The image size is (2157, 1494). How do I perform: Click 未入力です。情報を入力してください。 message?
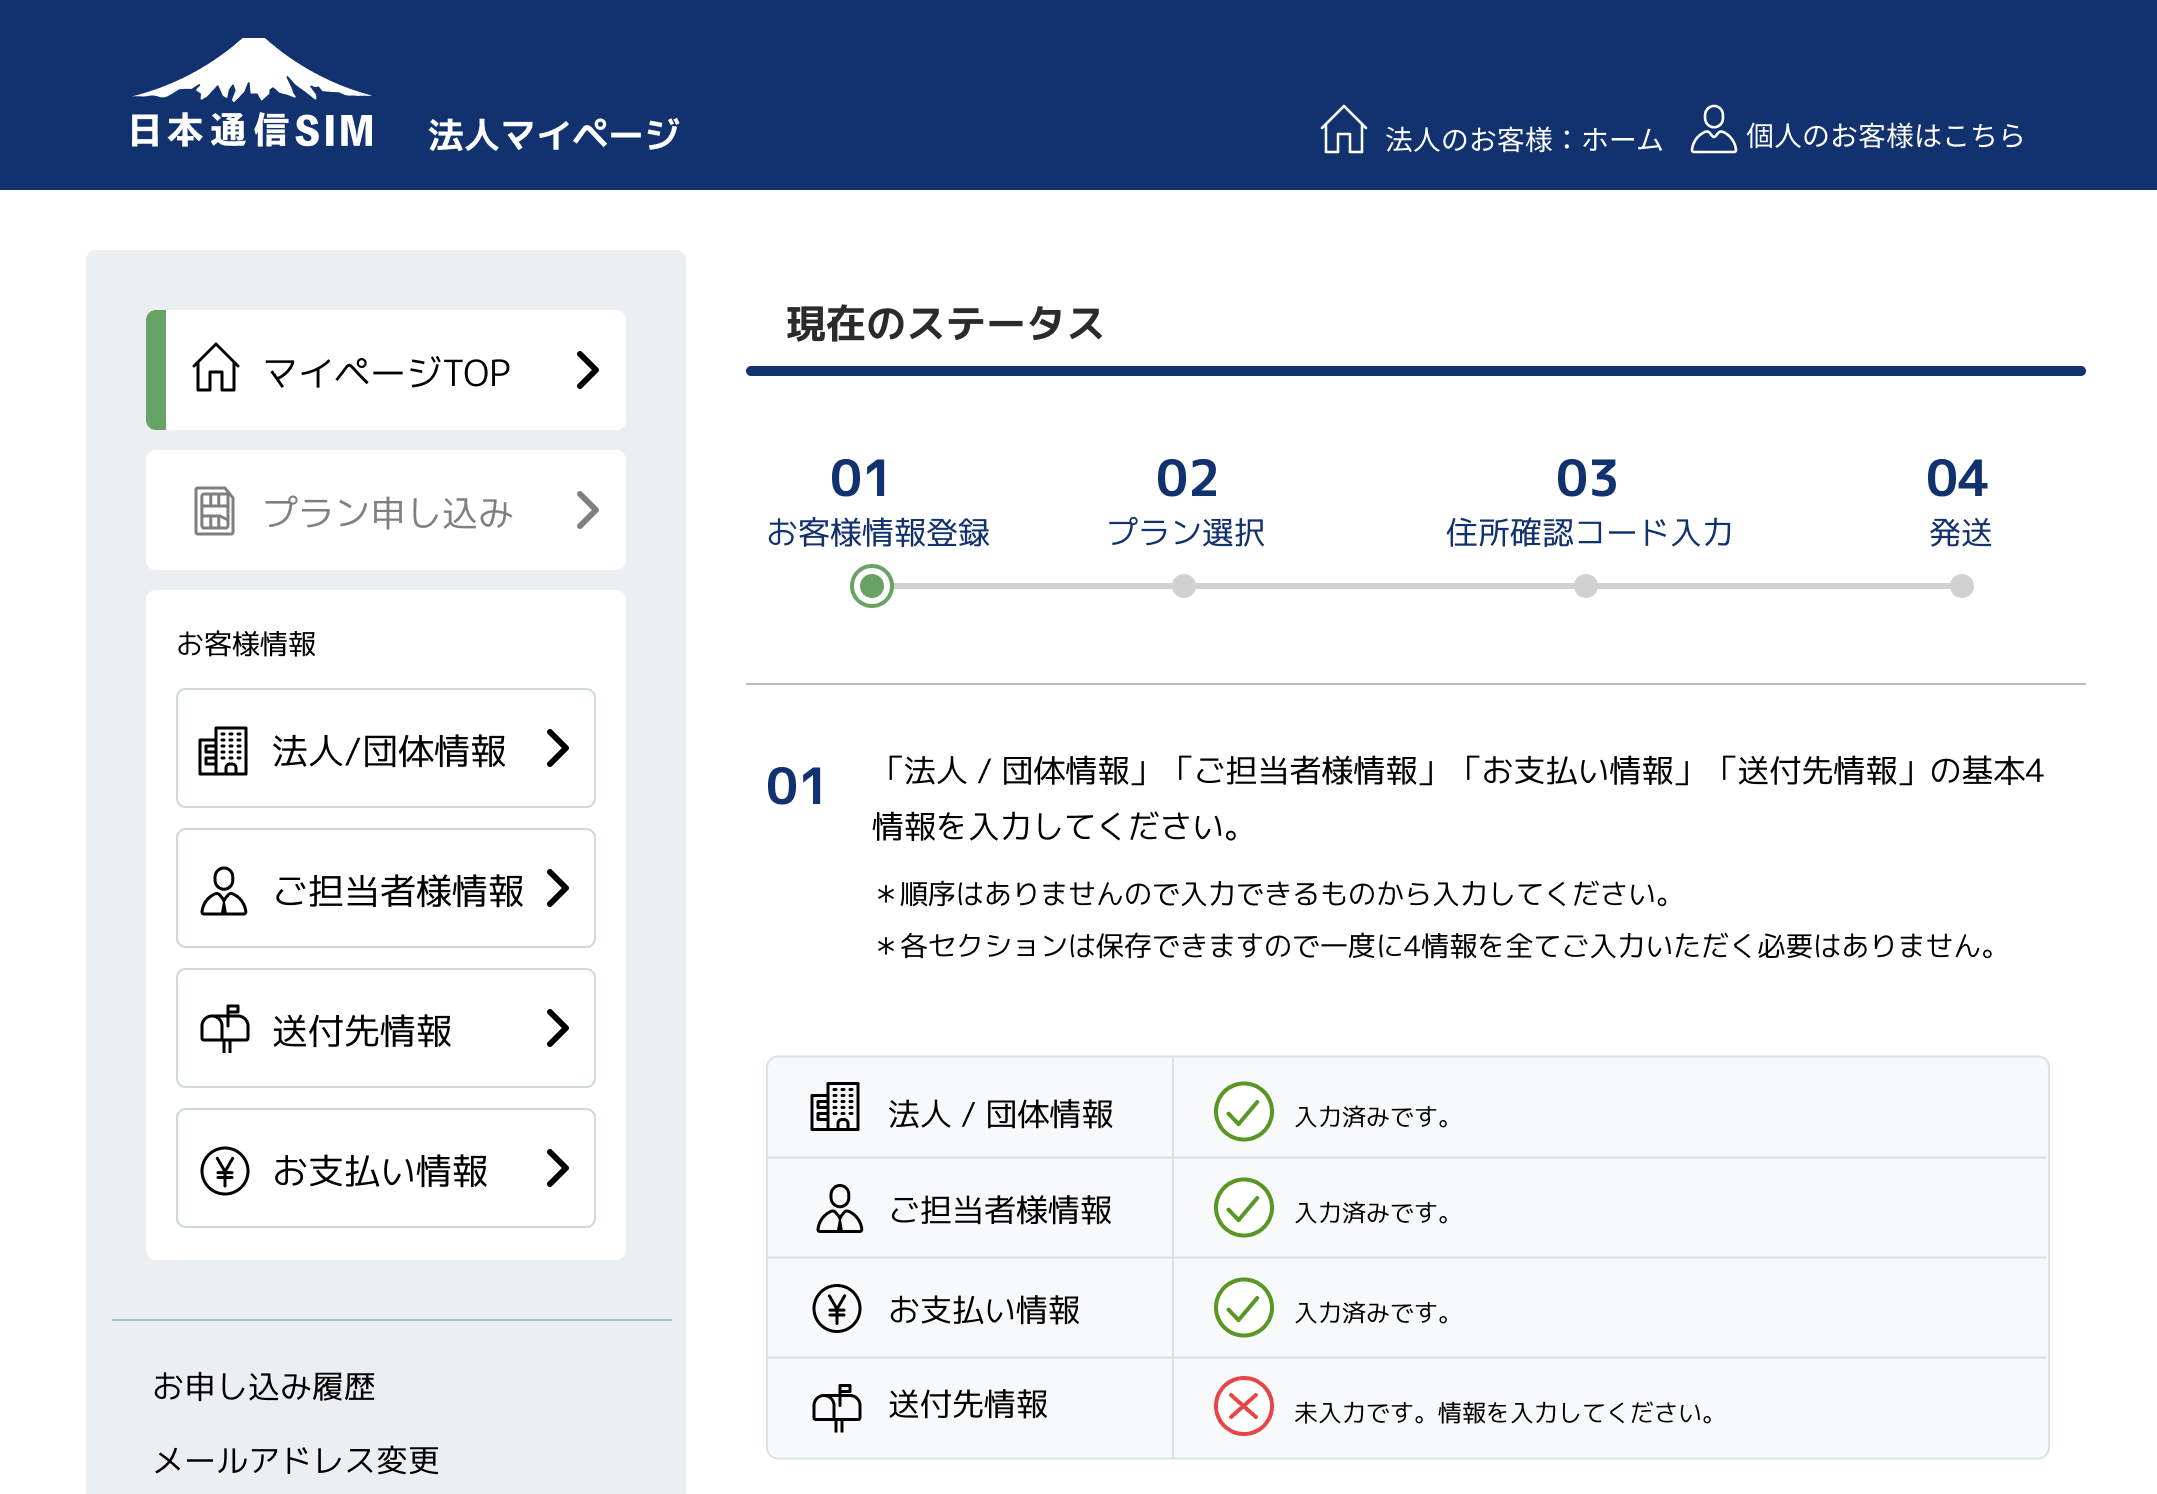tap(1506, 1412)
